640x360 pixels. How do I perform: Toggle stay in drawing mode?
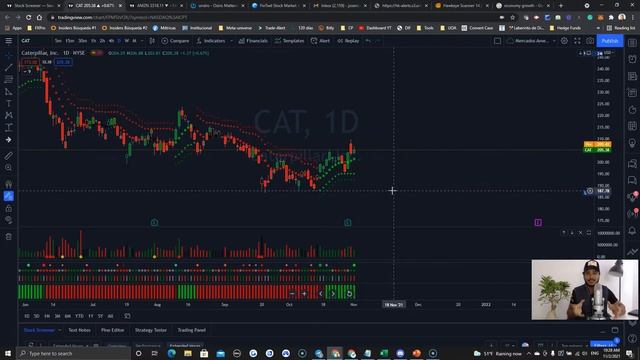9,196
